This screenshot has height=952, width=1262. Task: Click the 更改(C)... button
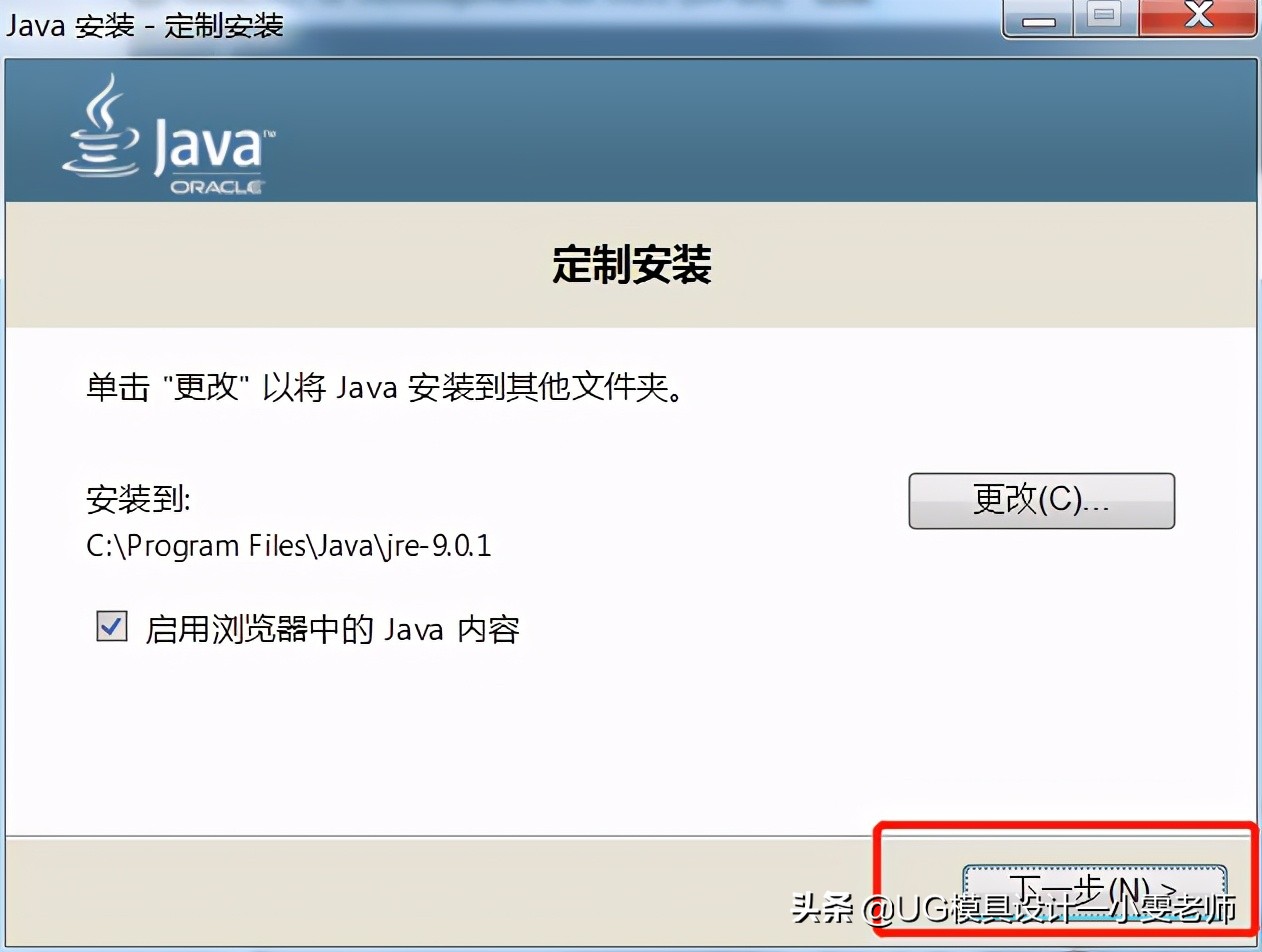click(1041, 501)
